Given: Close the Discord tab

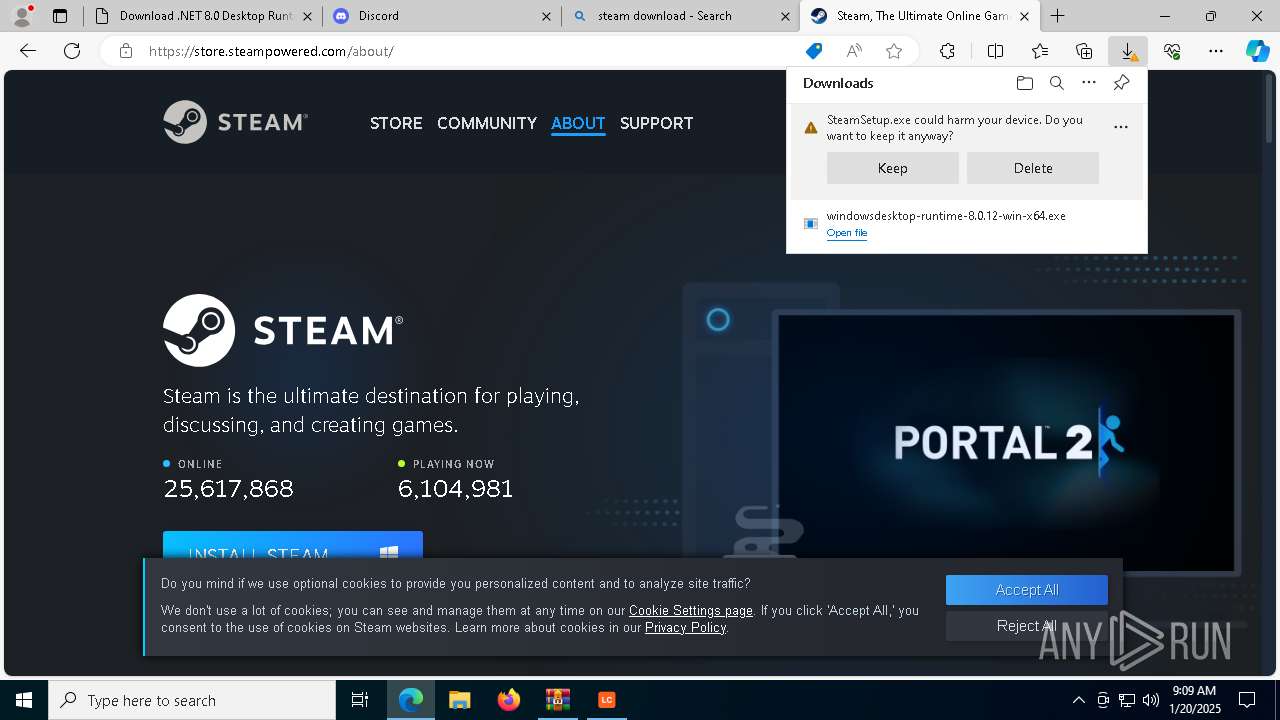Looking at the screenshot, I should click(x=546, y=16).
